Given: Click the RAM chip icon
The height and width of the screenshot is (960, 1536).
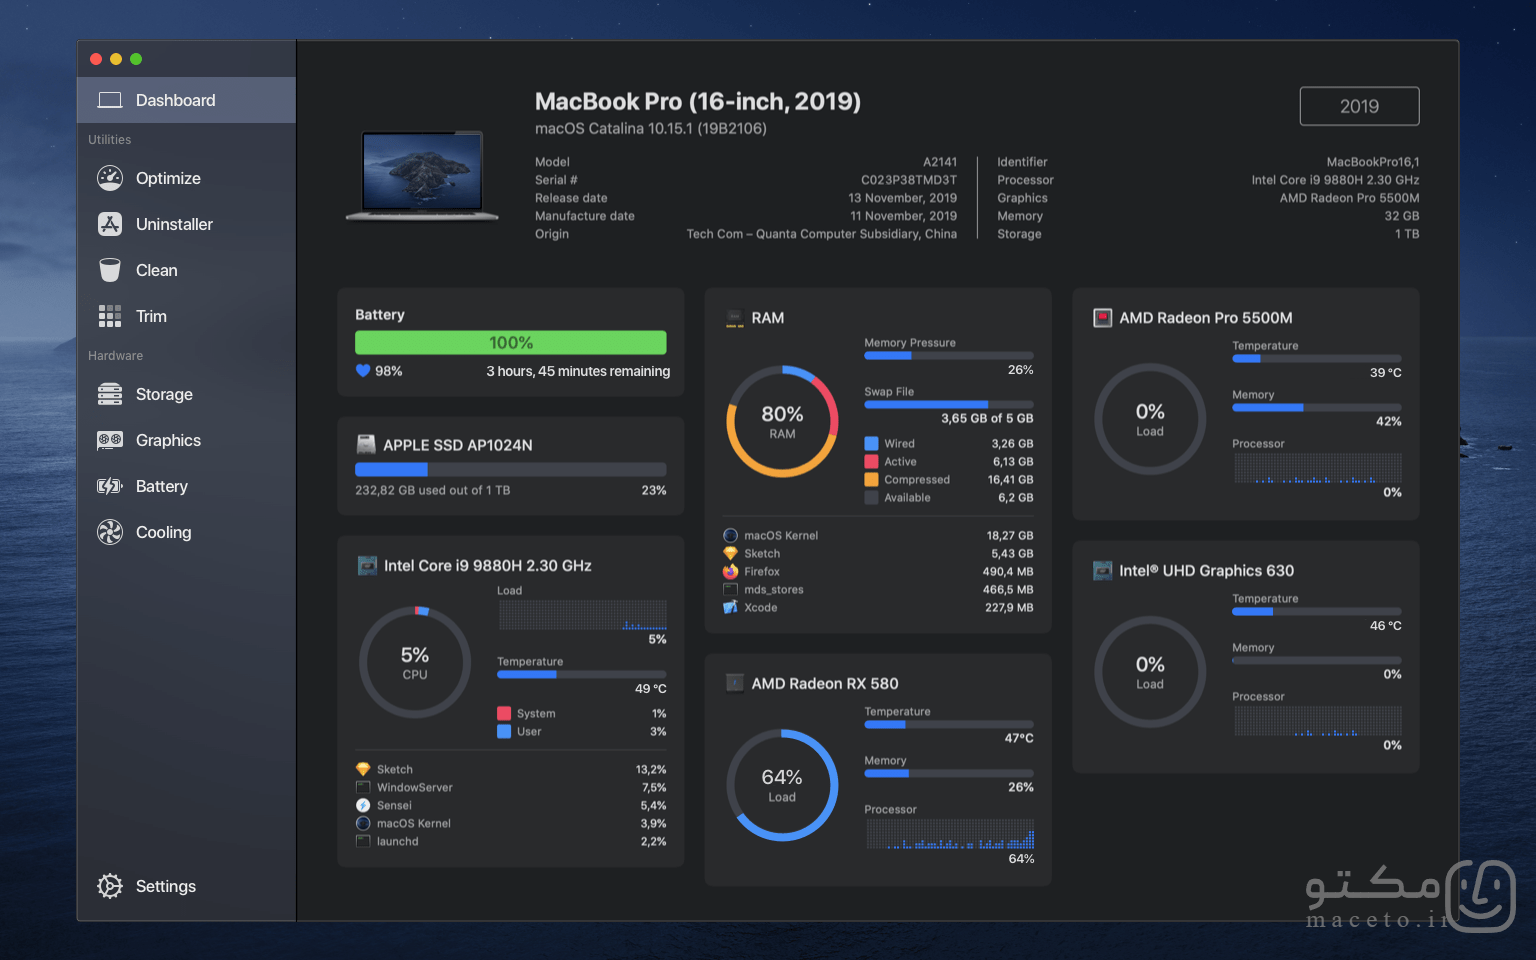Looking at the screenshot, I should click(735, 318).
